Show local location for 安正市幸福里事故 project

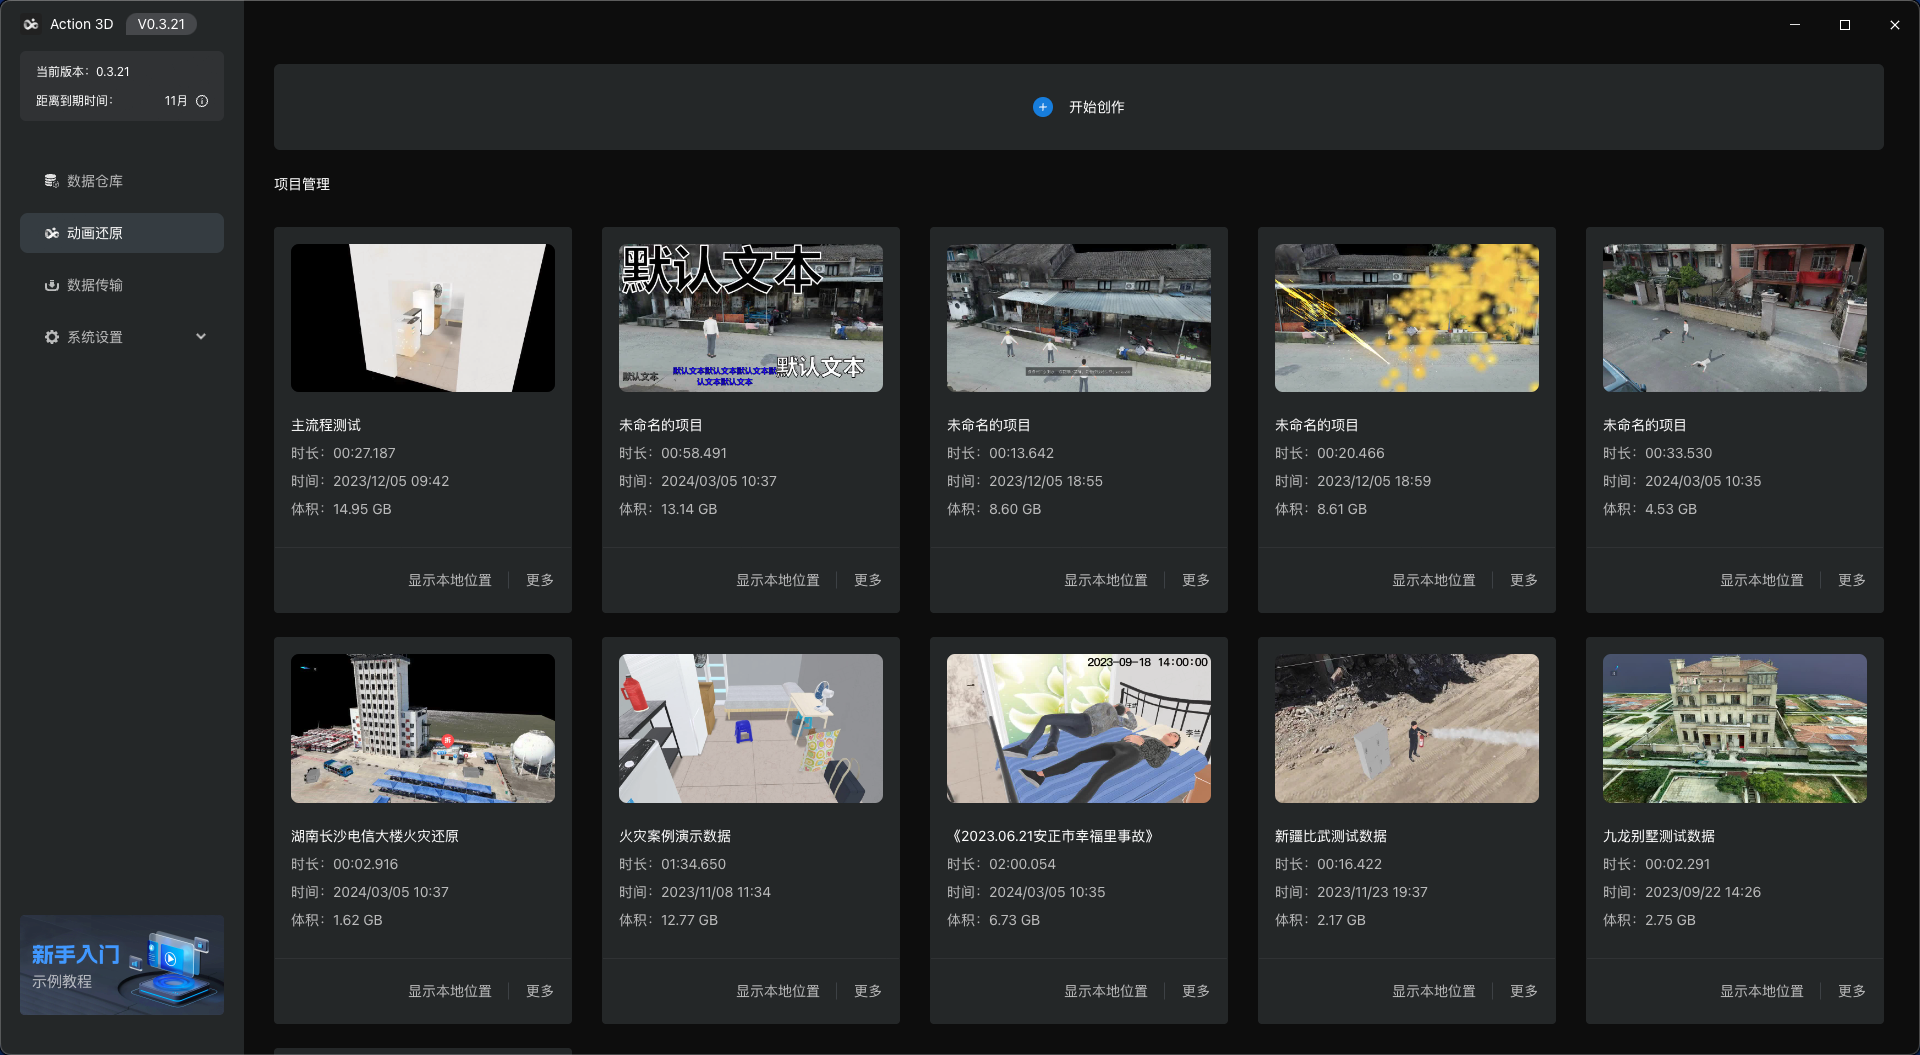(1105, 991)
